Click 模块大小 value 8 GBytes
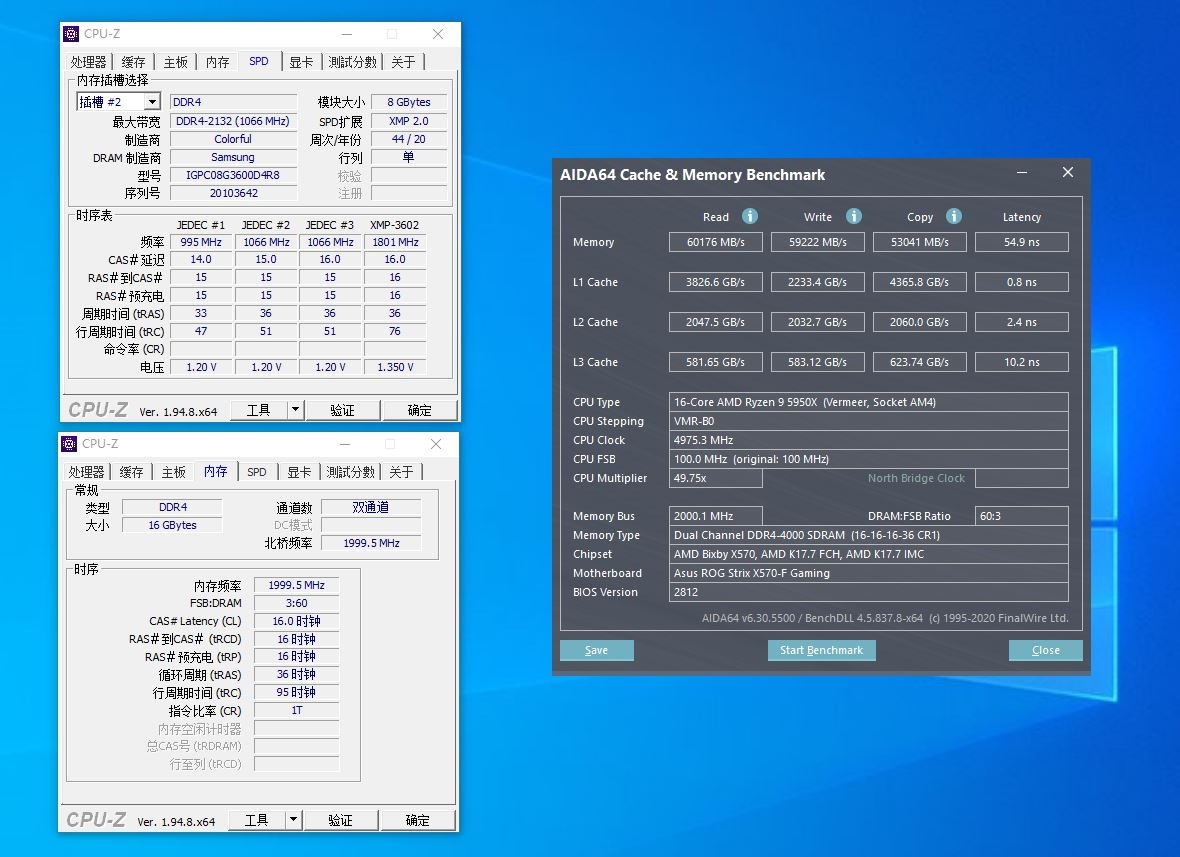Viewport: 1180px width, 857px height. (409, 102)
